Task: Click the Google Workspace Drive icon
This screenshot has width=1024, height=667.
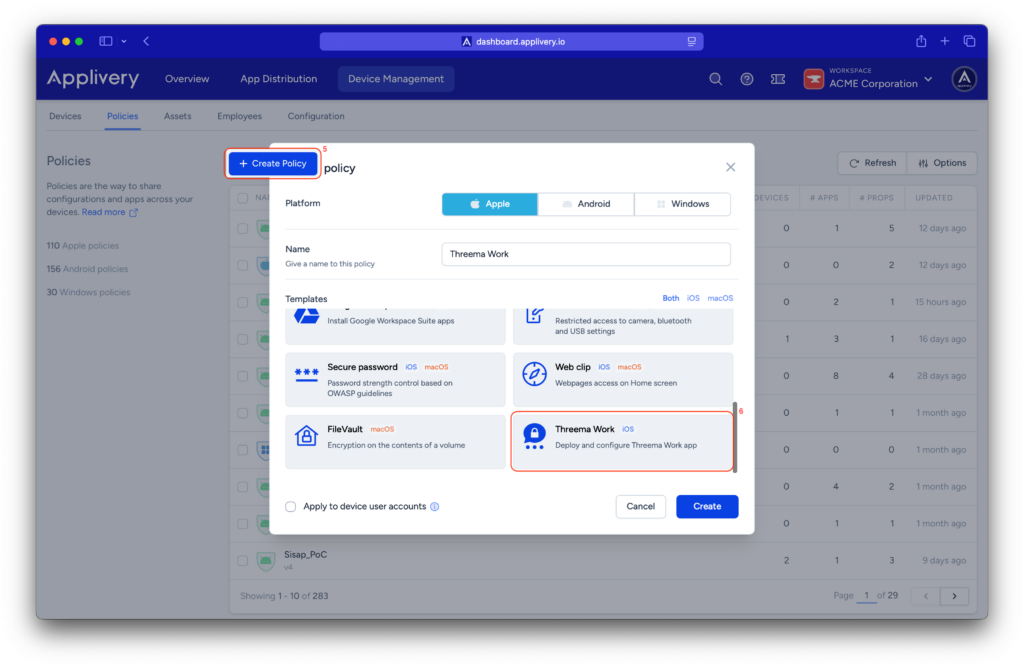Action: (306, 316)
